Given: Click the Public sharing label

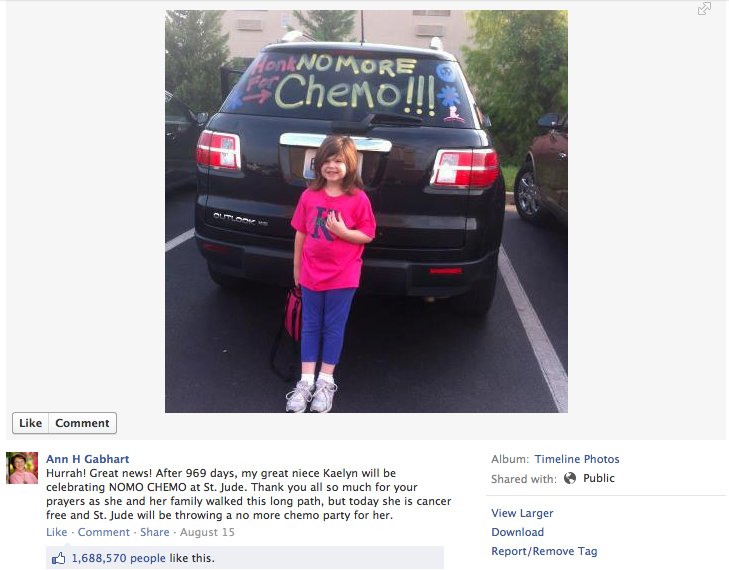Looking at the screenshot, I should pos(599,478).
